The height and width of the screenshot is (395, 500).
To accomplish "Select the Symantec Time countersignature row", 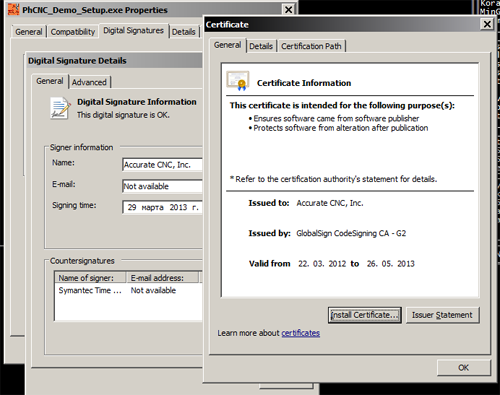I will click(x=129, y=291).
